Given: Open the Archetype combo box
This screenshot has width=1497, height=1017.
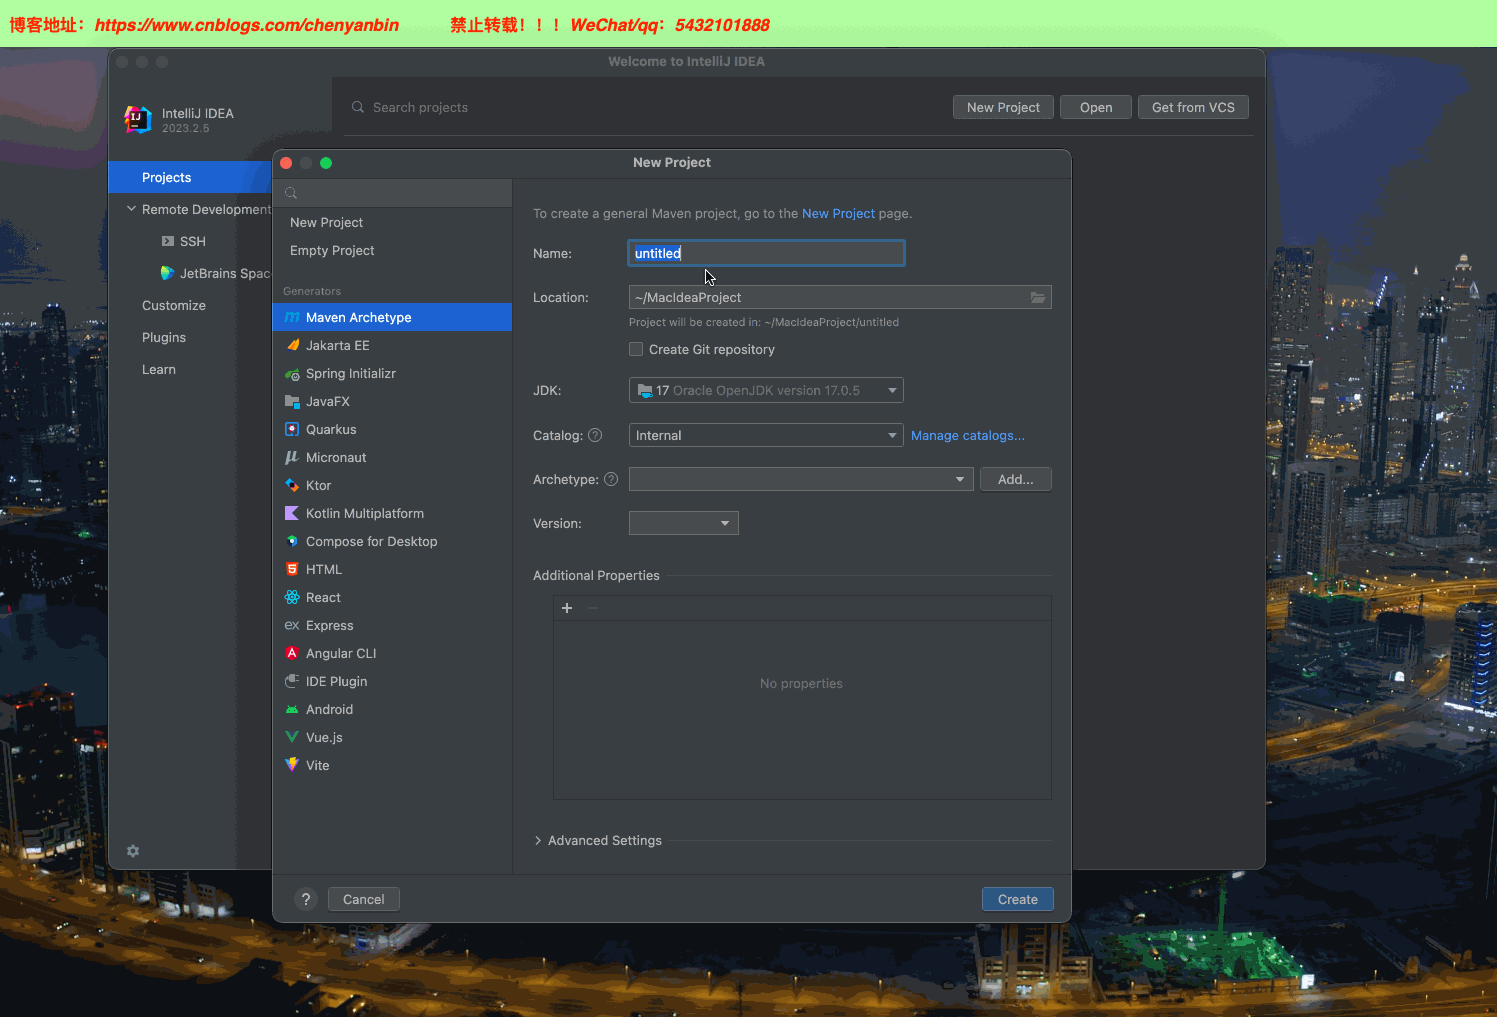Looking at the screenshot, I should pyautogui.click(x=801, y=479).
